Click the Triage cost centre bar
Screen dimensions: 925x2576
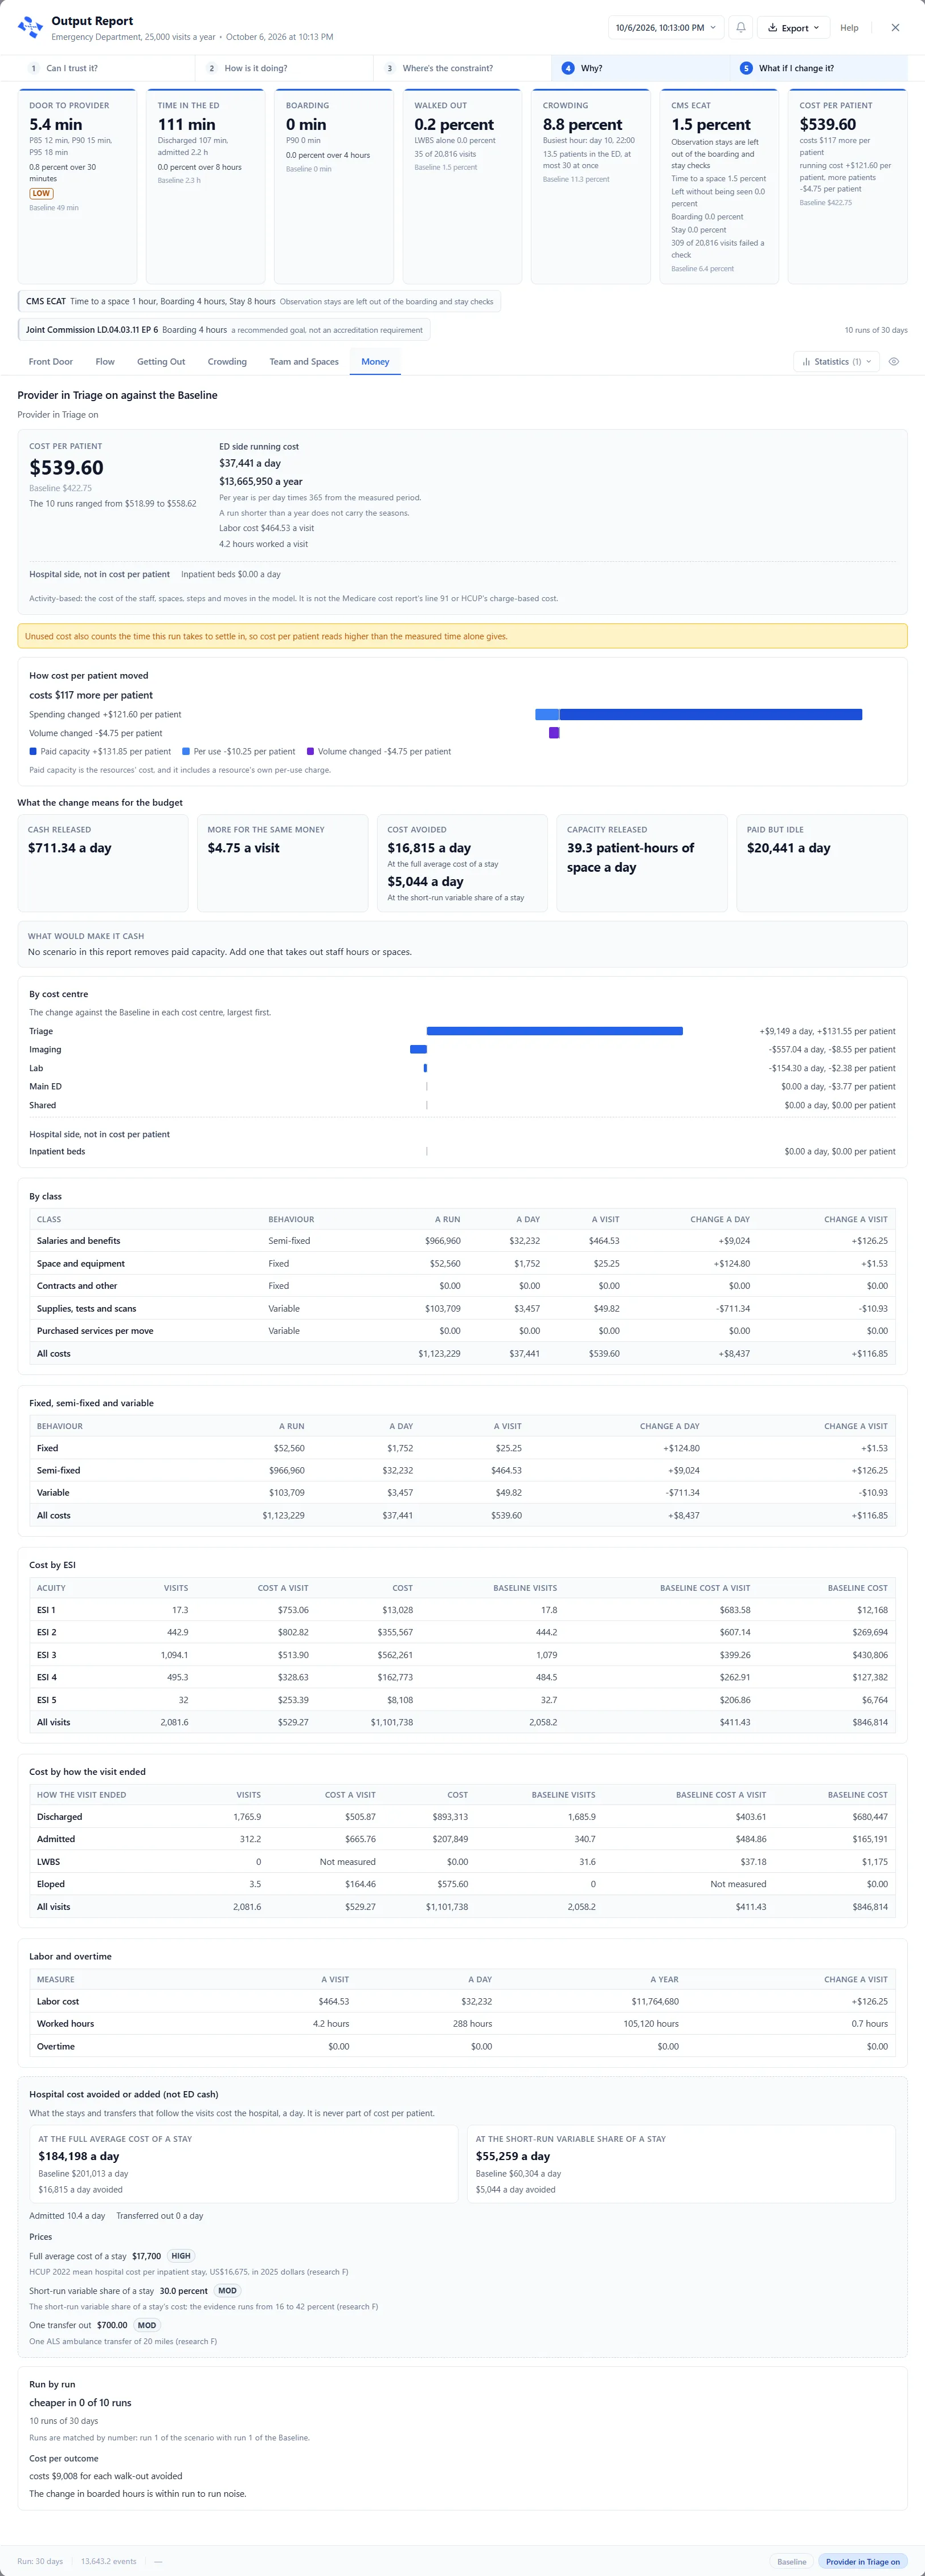555,1031
